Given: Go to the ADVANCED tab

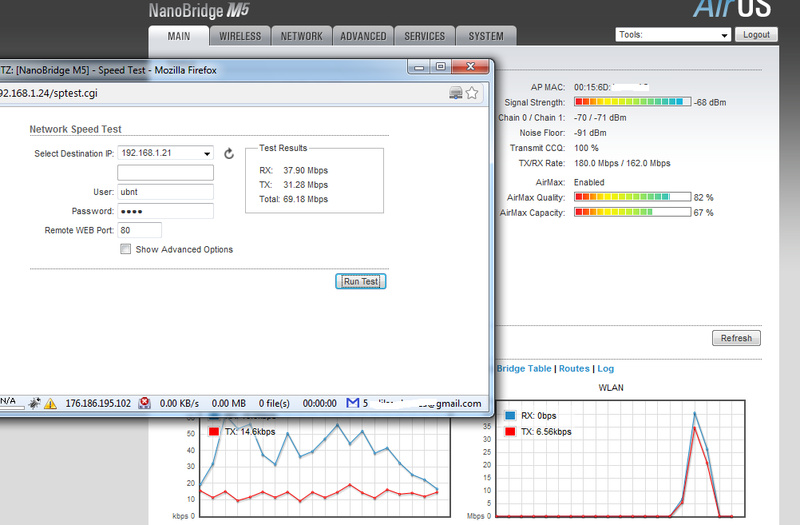Looking at the screenshot, I should point(363,36).
